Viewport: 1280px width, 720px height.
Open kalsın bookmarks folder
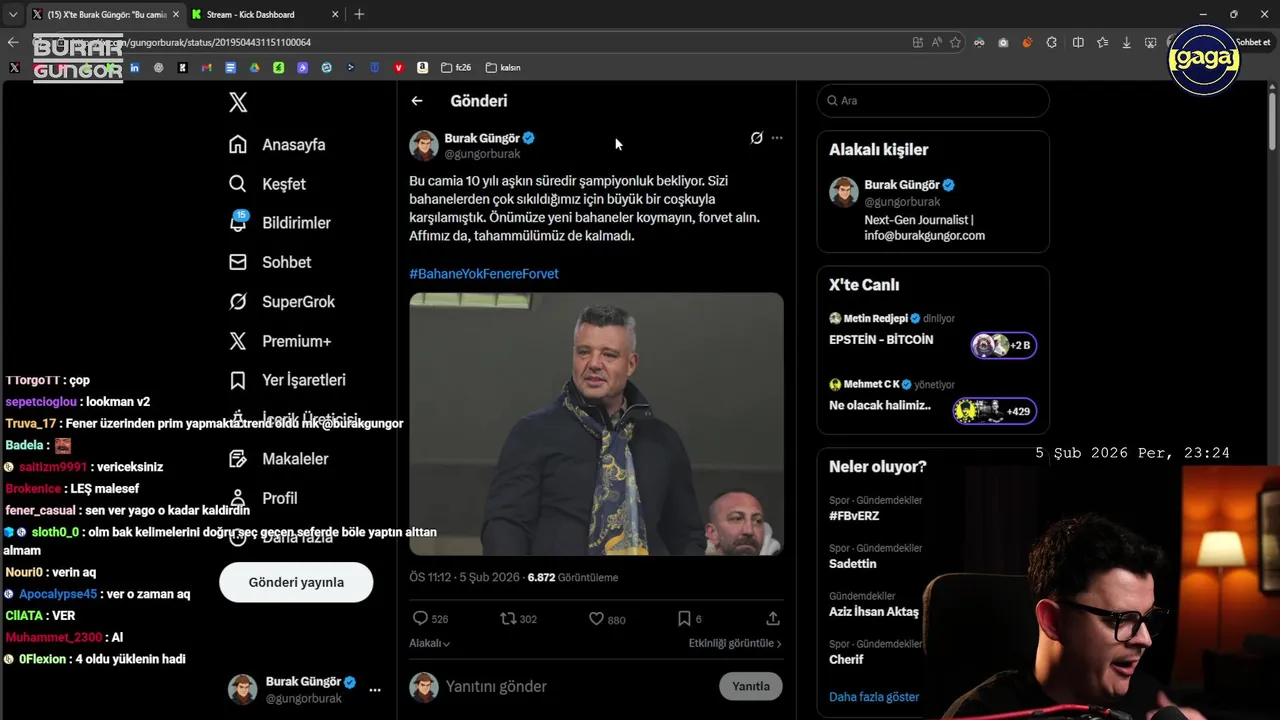(x=503, y=68)
